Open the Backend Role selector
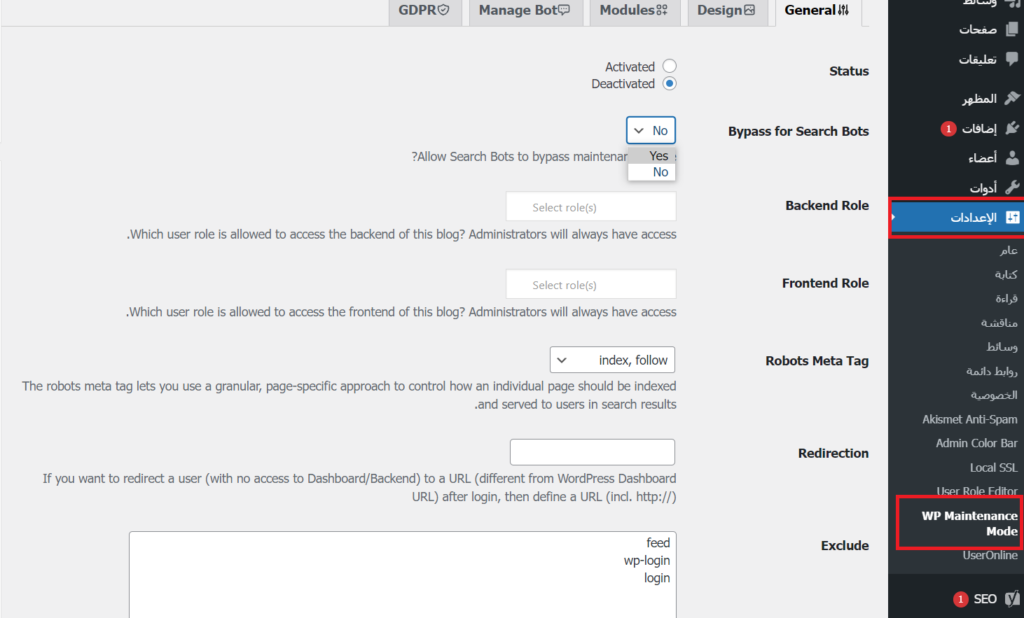The width and height of the screenshot is (1024, 618). coord(591,207)
